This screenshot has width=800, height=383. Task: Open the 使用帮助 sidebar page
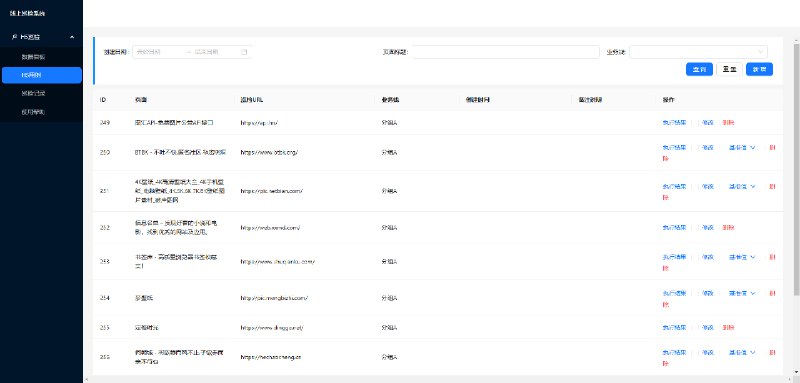(33, 112)
